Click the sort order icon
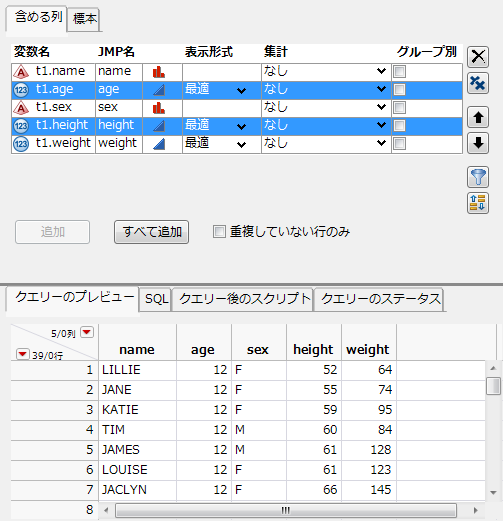Viewport: 503px width, 521px height. click(x=478, y=203)
